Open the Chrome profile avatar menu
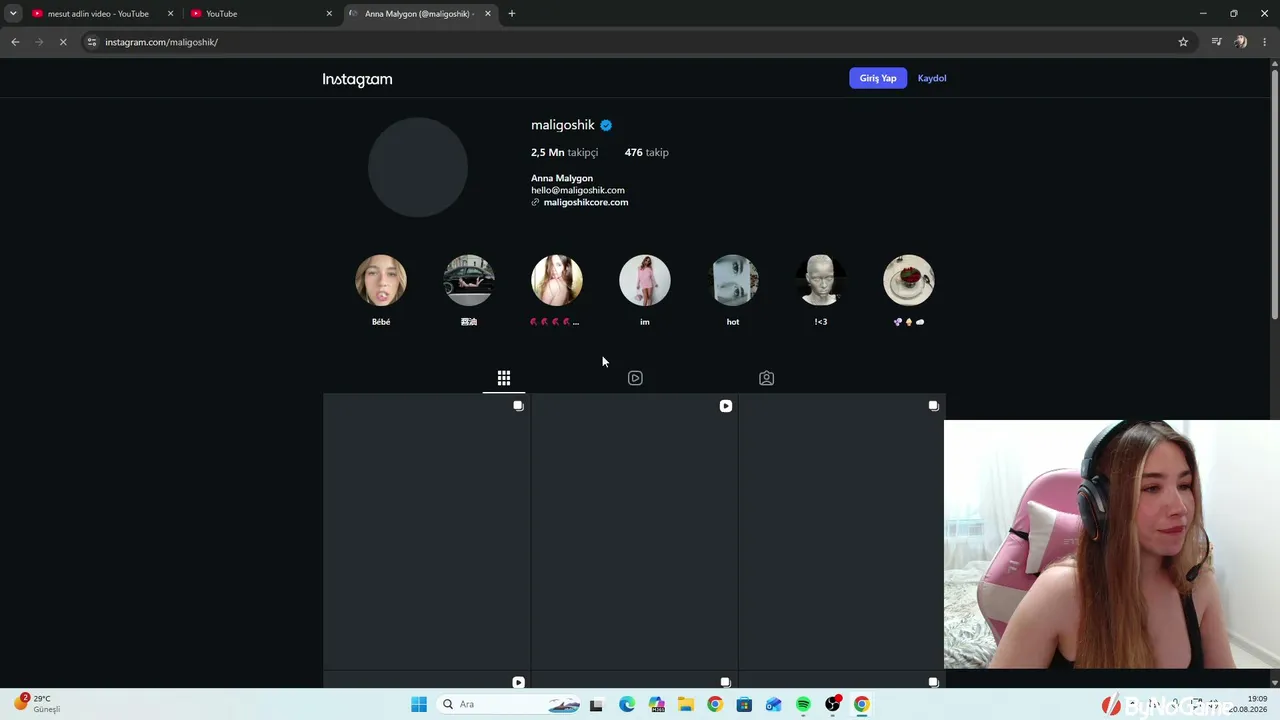The height and width of the screenshot is (720, 1280). coord(1241,42)
